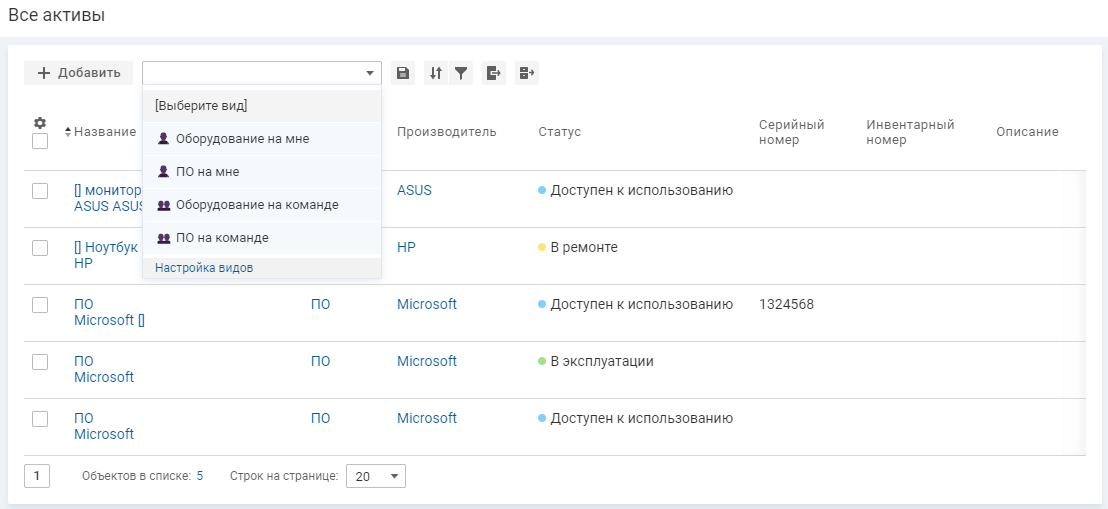Click the filter funnel icon
The height and width of the screenshot is (509, 1108).
pyautogui.click(x=461, y=73)
